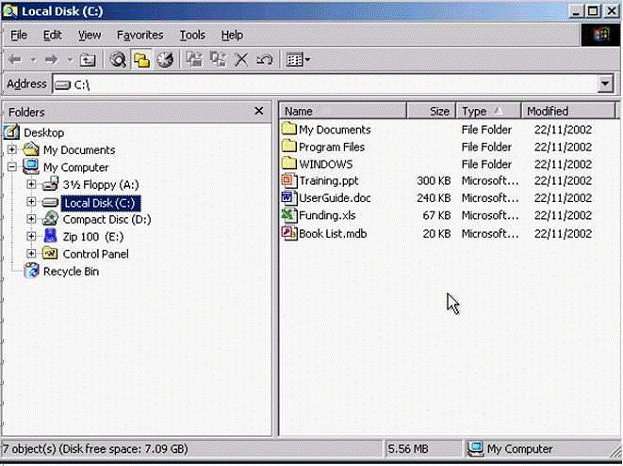Screen dimensions: 623x466
Task: Expand Zip 100 (E:) node
Action: point(31,236)
